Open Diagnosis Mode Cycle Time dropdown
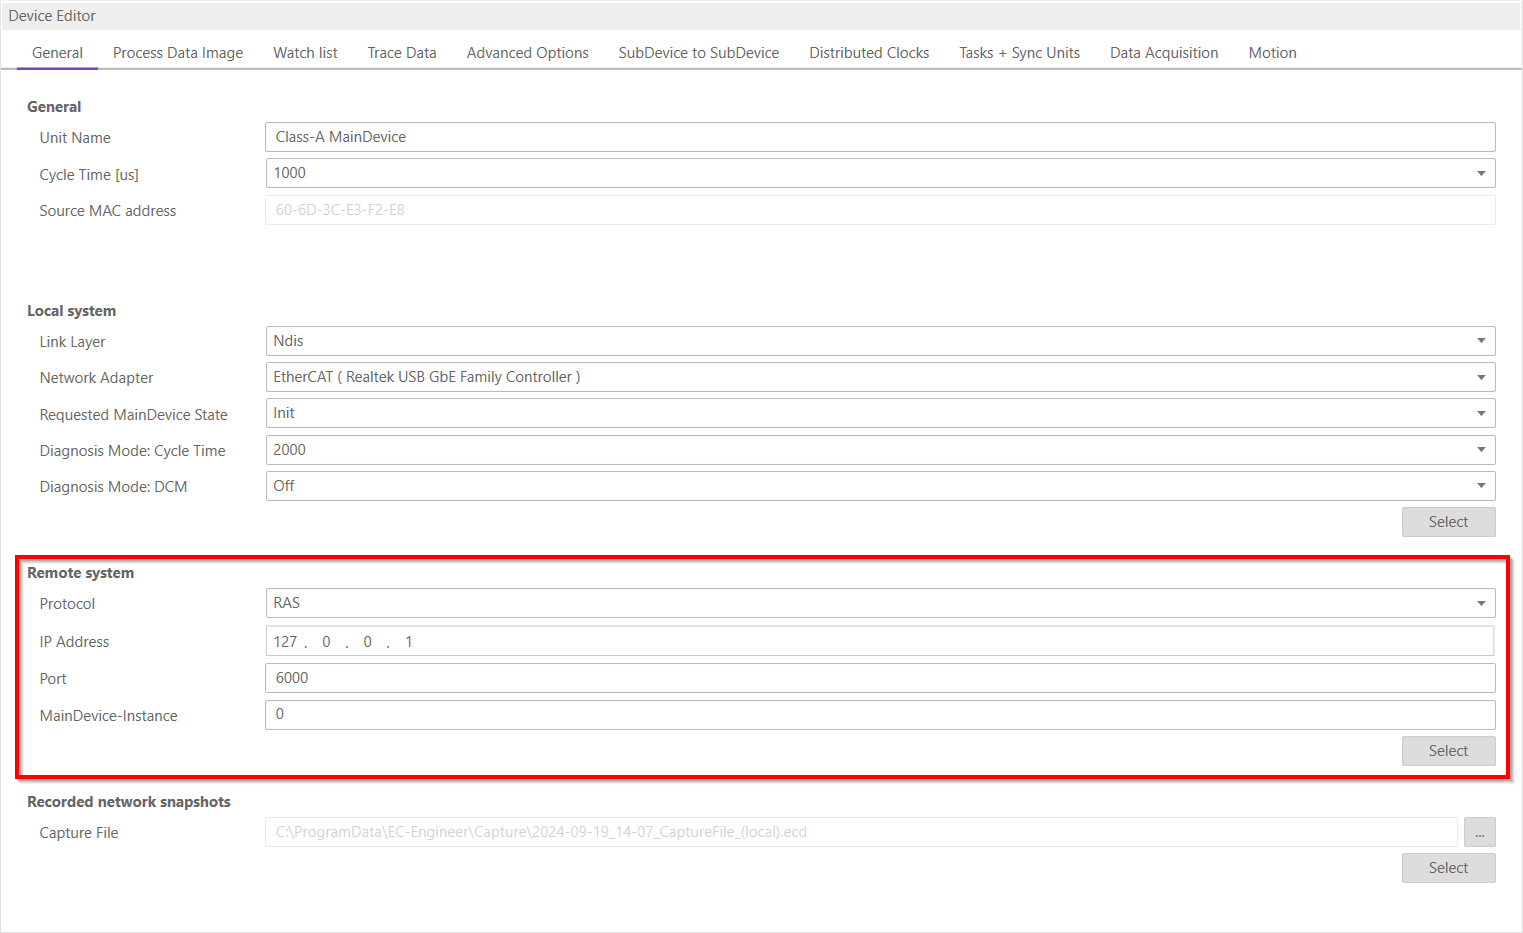The image size is (1523, 933). click(1480, 450)
